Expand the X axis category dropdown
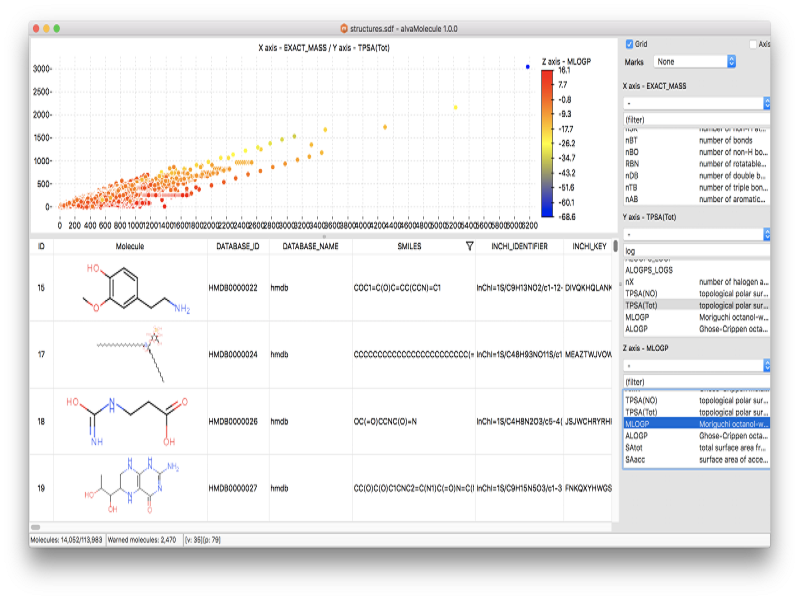The image size is (800, 600). [x=696, y=103]
